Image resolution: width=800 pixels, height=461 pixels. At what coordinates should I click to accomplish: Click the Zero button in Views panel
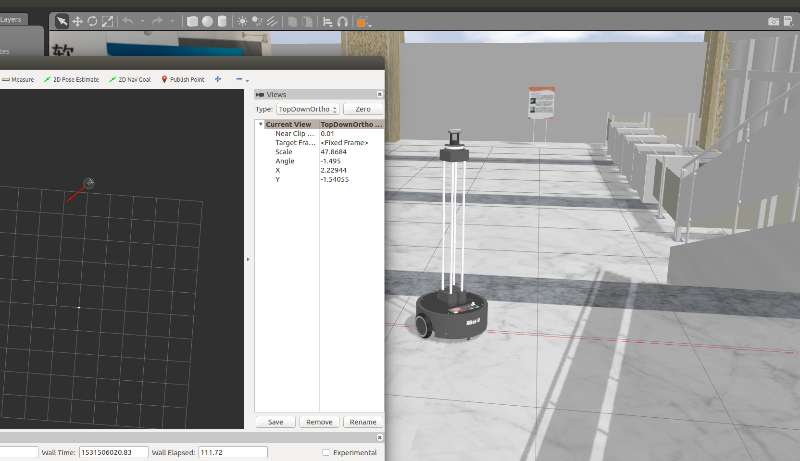point(363,109)
